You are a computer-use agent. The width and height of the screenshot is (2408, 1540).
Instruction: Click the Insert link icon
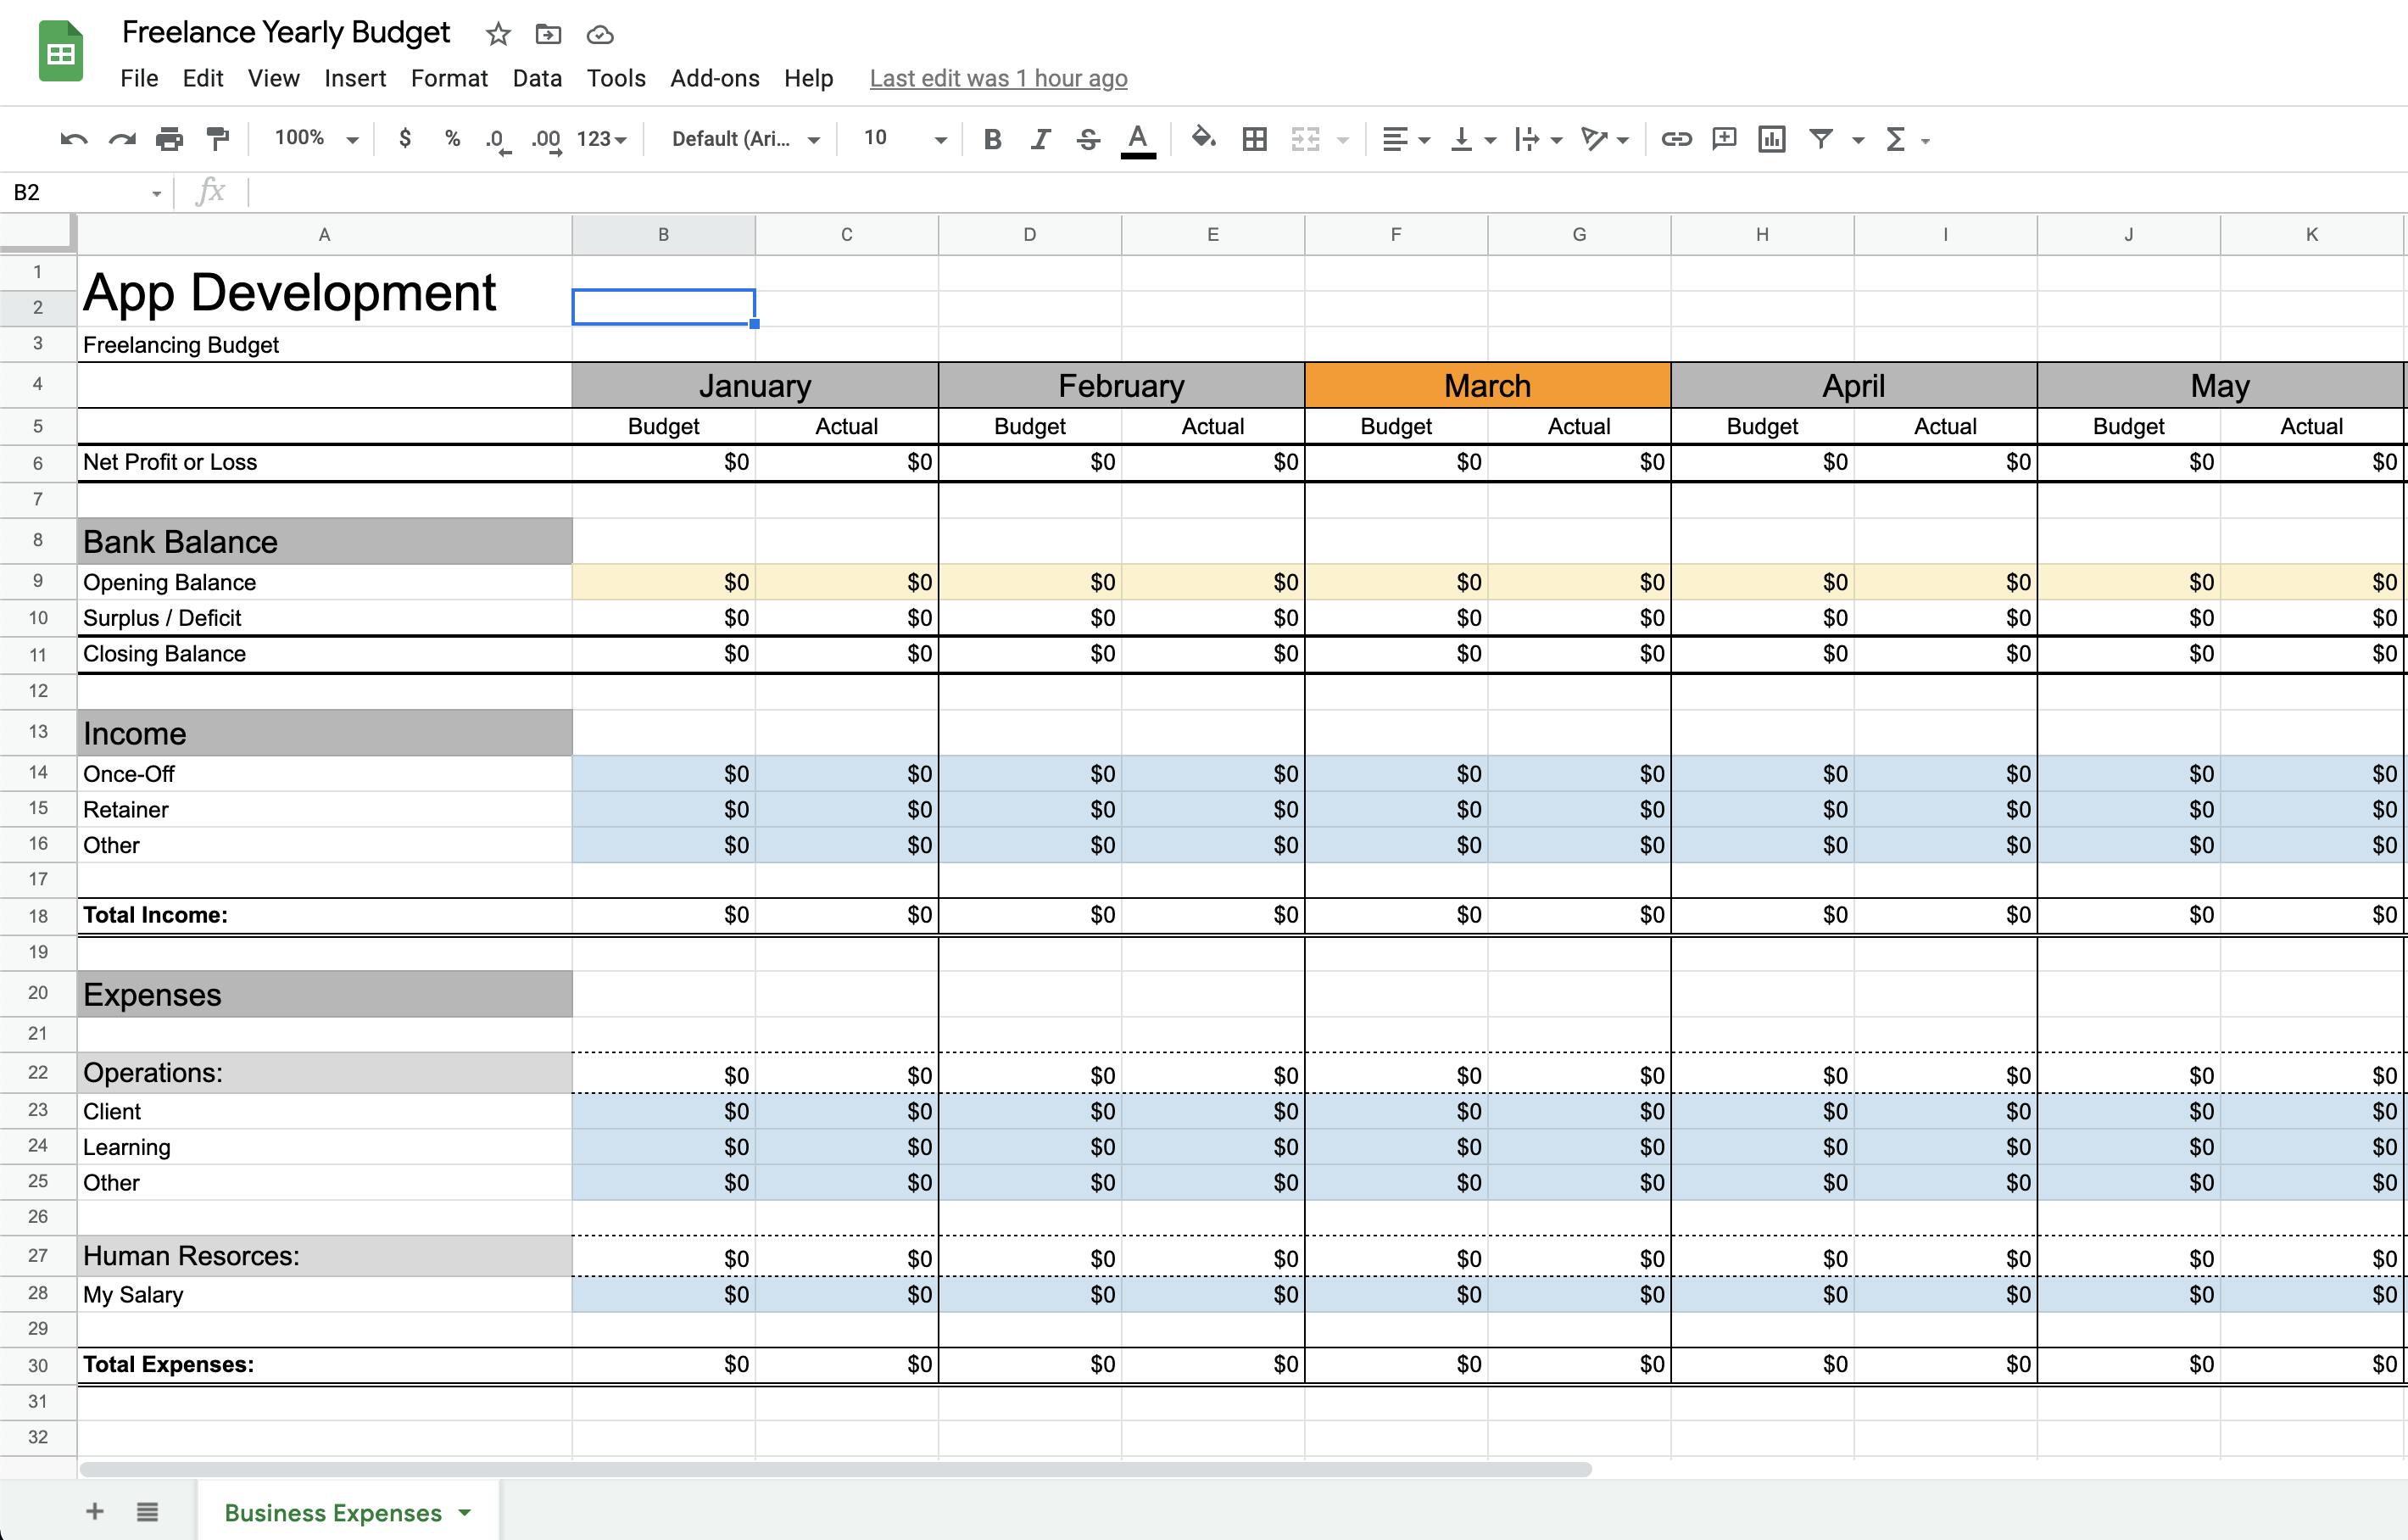point(1676,139)
